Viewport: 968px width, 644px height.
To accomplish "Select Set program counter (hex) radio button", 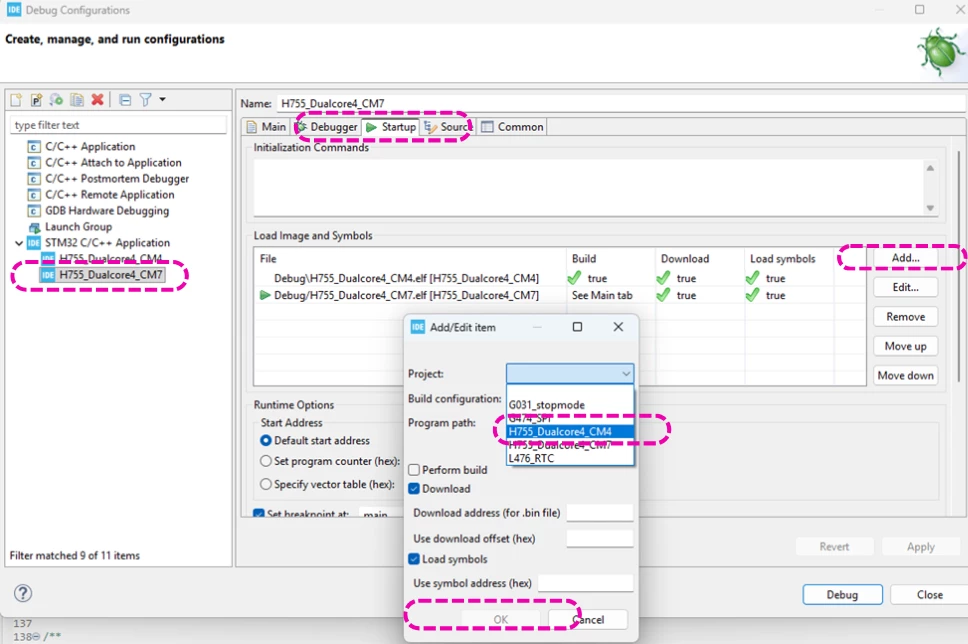I will point(266,461).
